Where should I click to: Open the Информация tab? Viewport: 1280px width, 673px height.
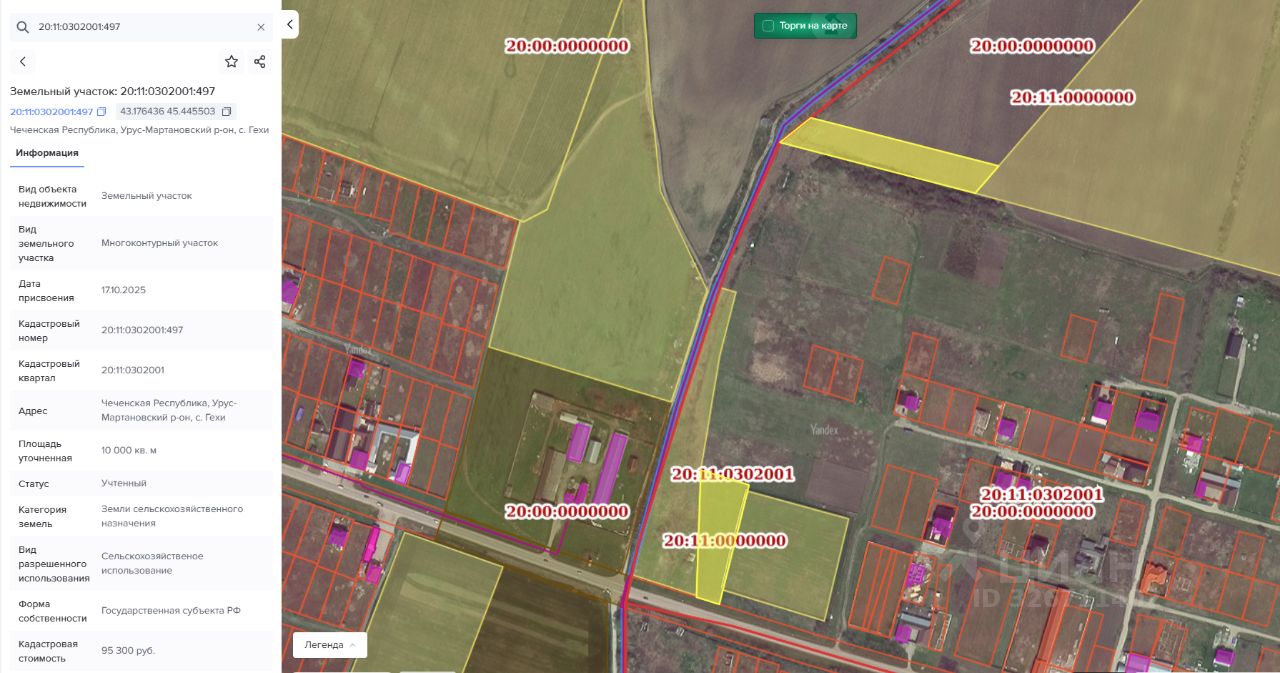tap(47, 153)
